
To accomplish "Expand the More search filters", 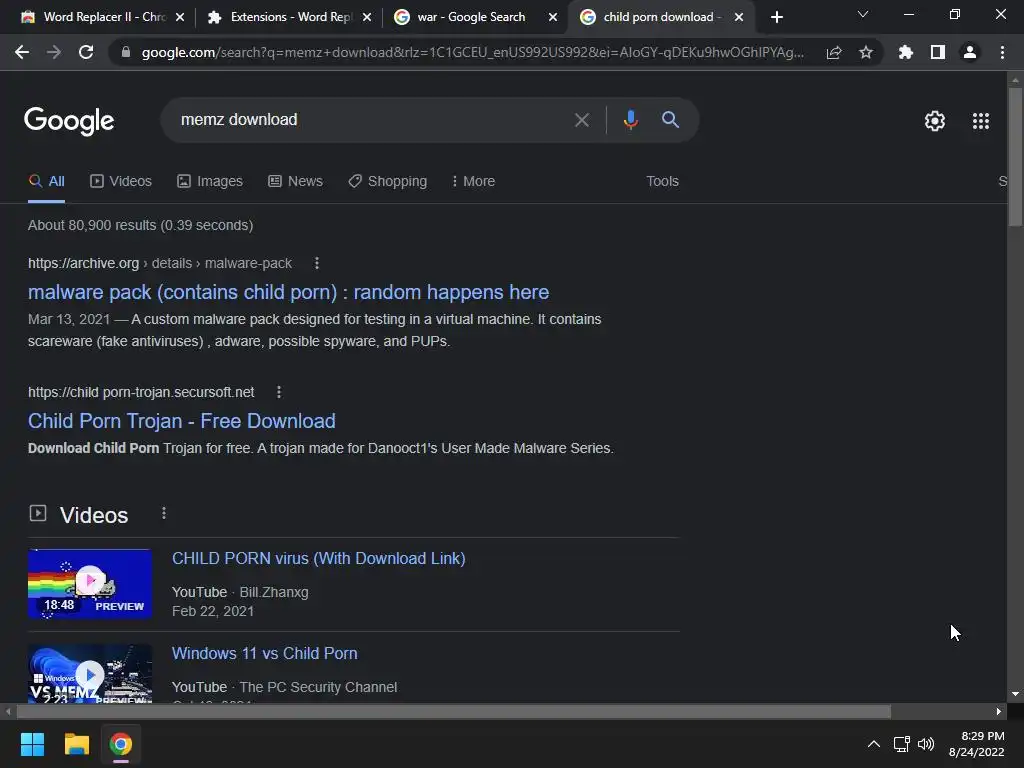I will (473, 182).
